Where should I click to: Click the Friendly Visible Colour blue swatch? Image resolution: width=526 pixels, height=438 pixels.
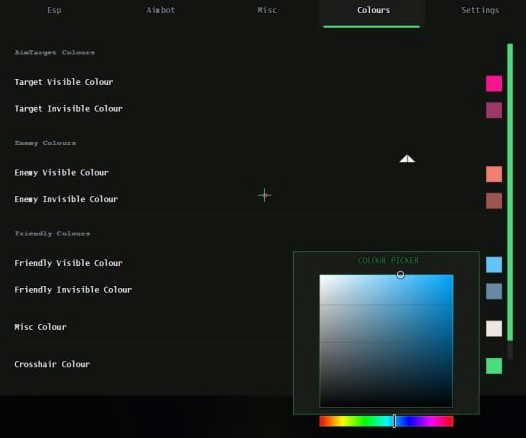tap(494, 265)
